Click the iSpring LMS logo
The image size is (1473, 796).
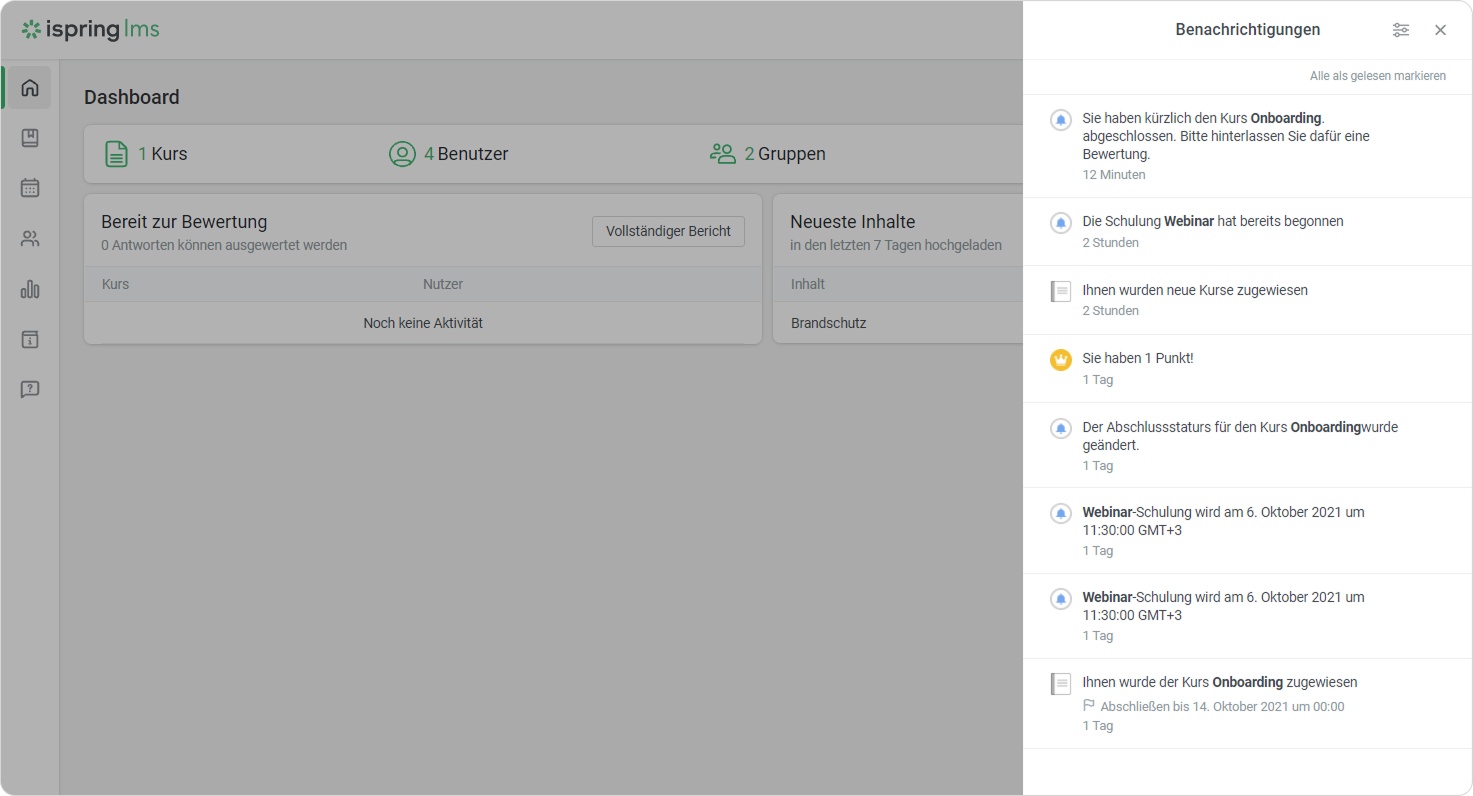(91, 30)
